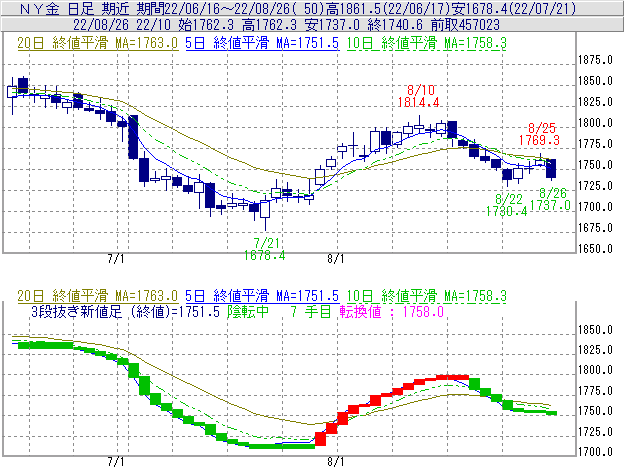The height and width of the screenshot is (475, 624).
Task: Click the open interest value 前取457023
Action: click(465, 25)
